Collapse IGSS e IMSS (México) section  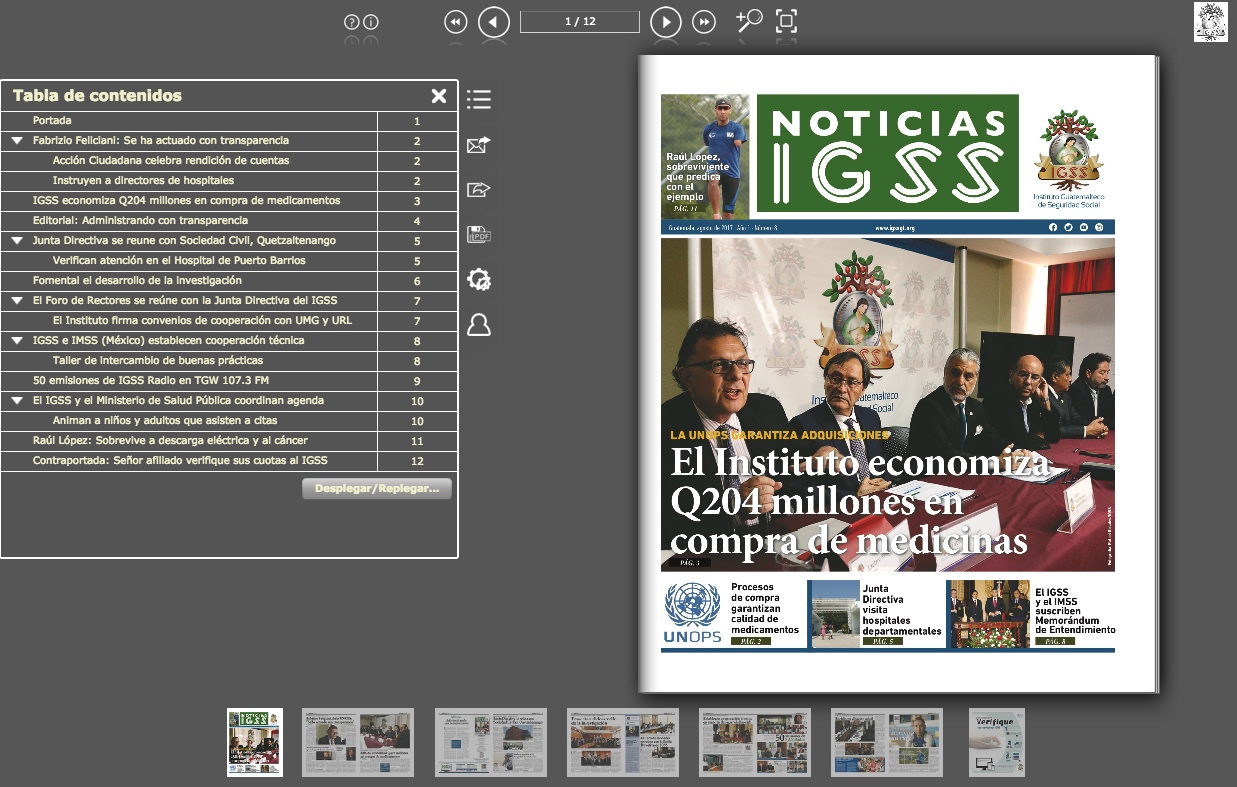point(17,341)
